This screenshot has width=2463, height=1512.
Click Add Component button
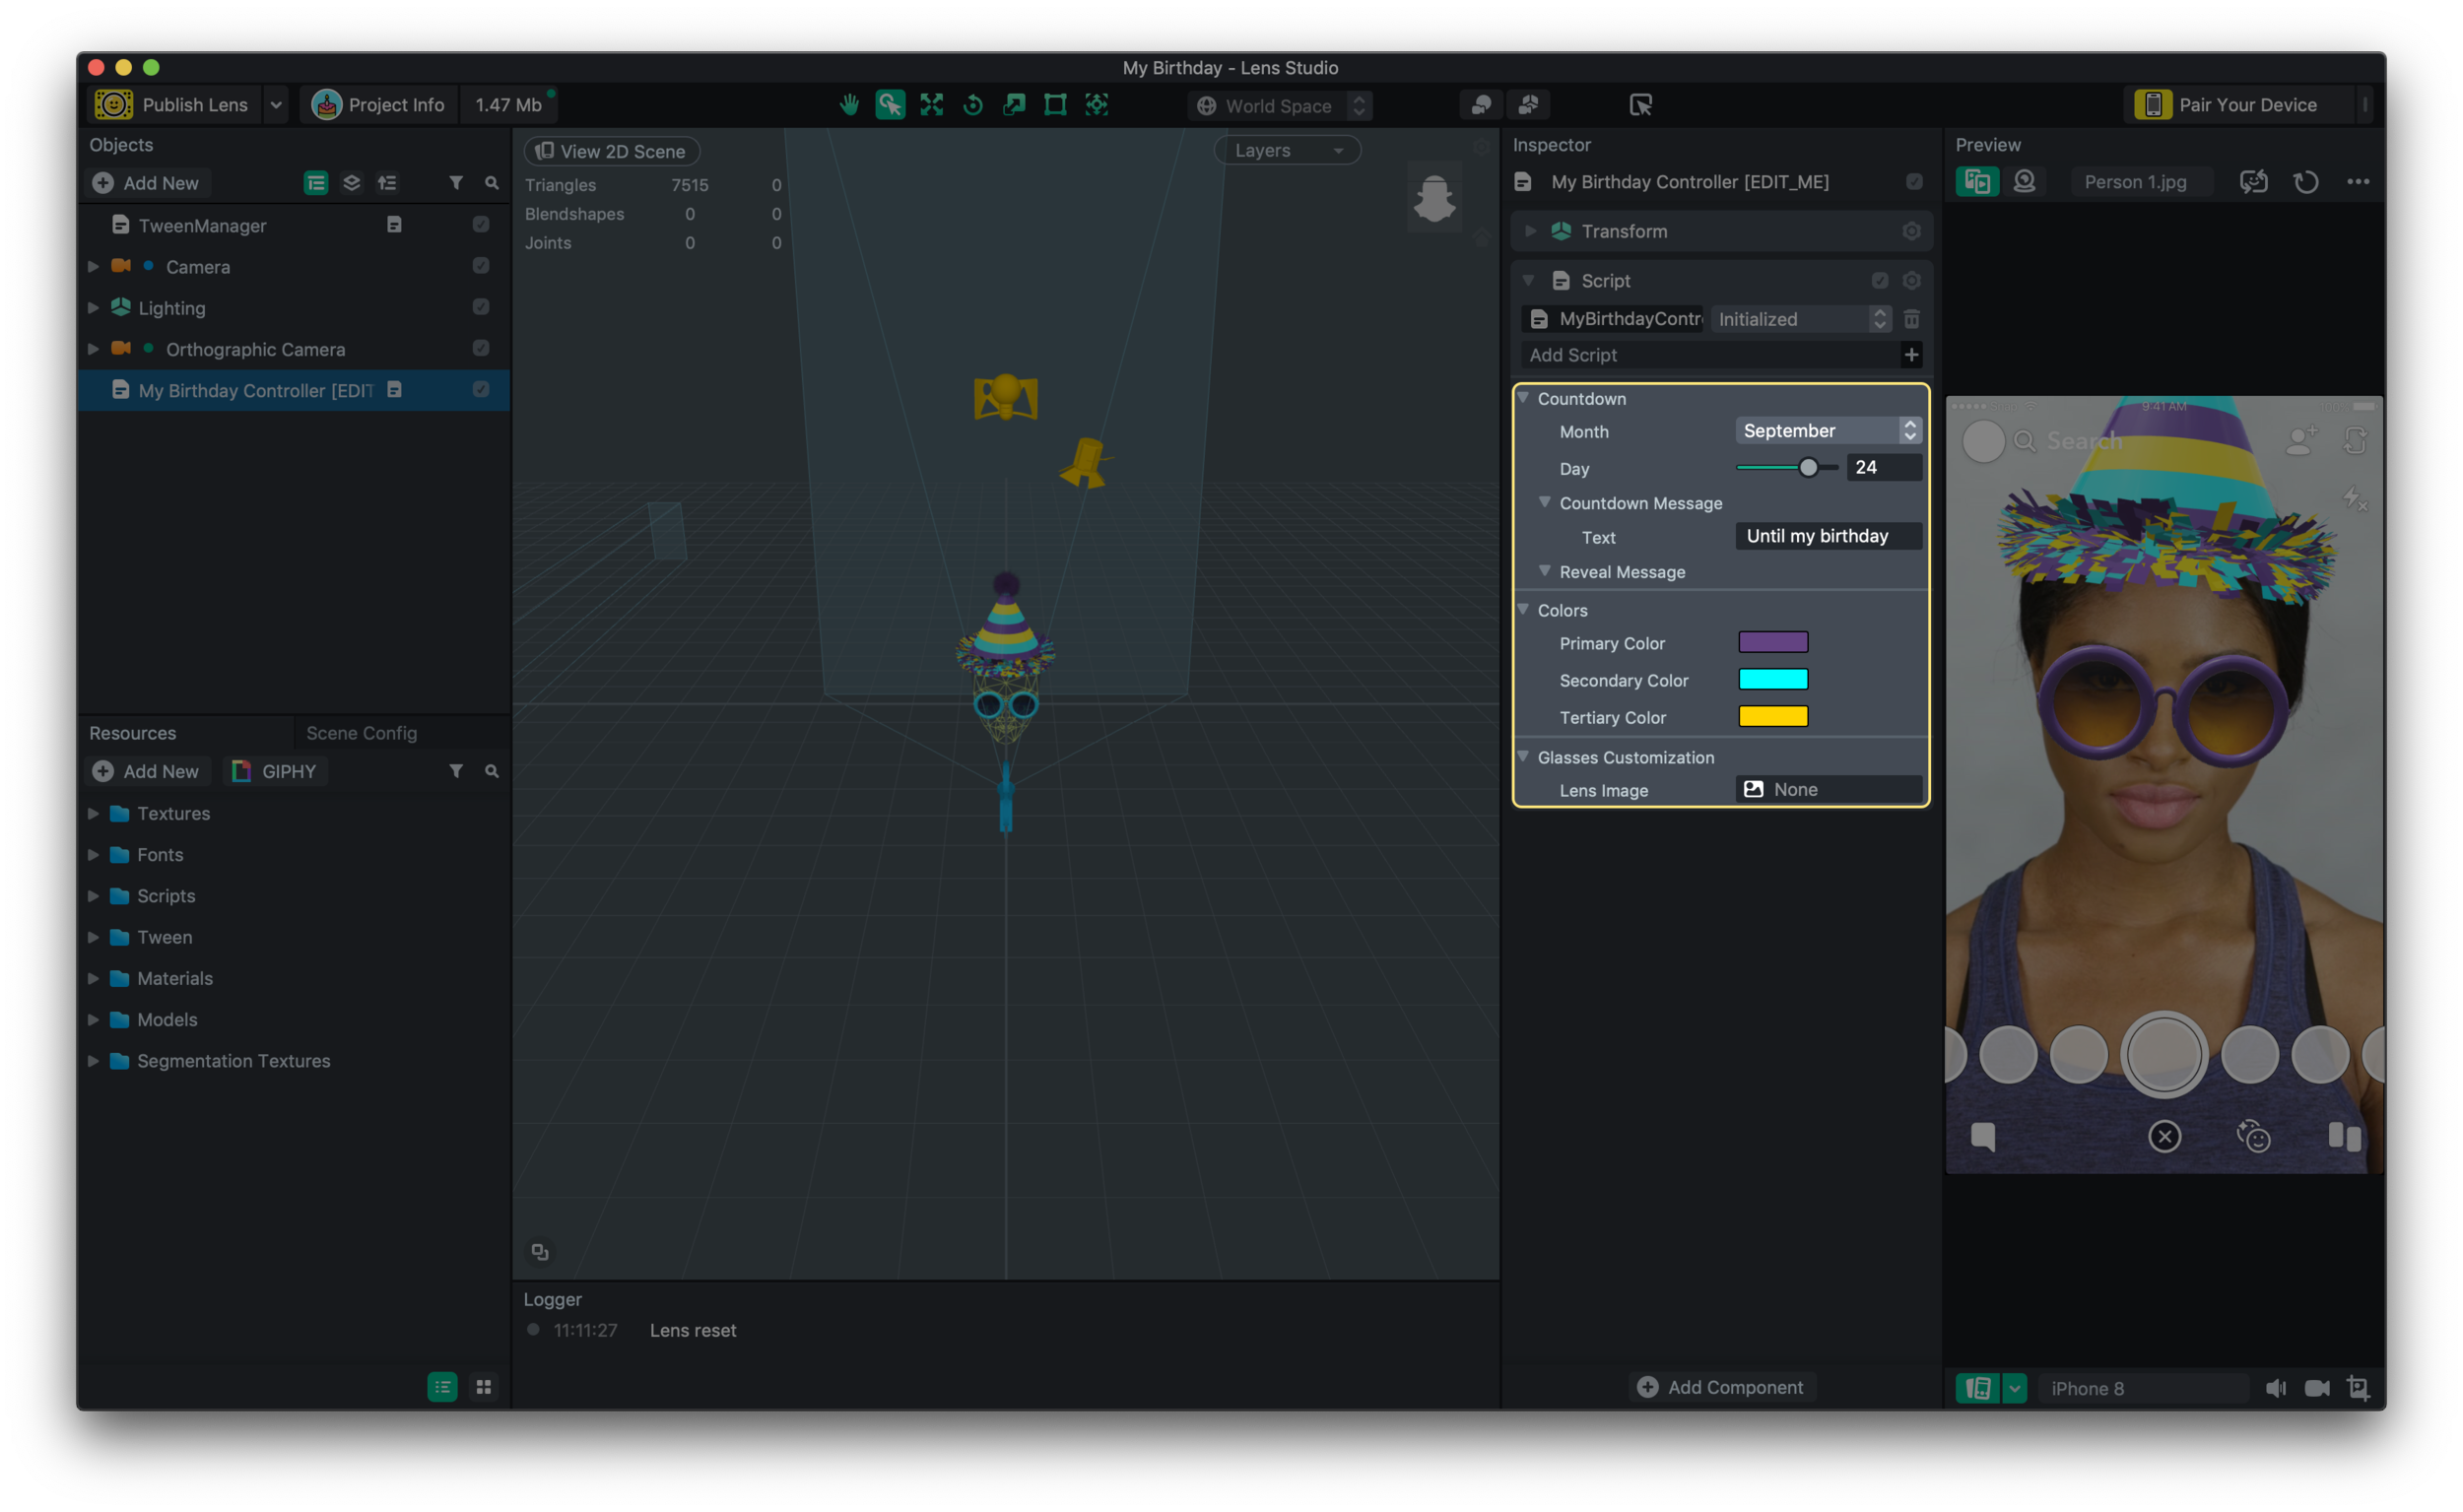[x=1720, y=1387]
